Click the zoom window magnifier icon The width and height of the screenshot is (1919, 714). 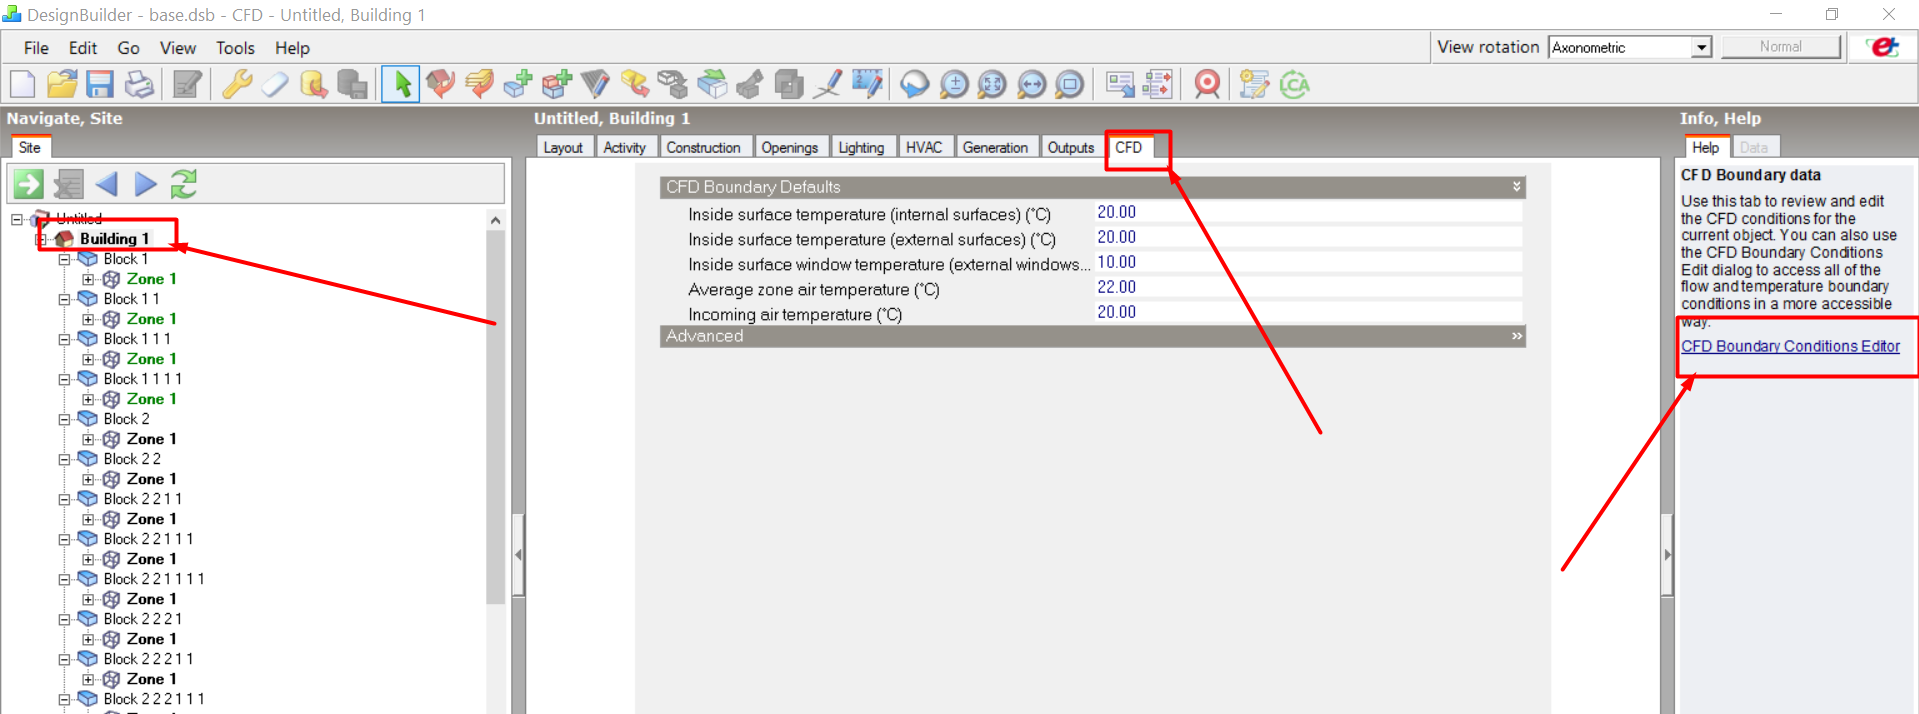1070,85
